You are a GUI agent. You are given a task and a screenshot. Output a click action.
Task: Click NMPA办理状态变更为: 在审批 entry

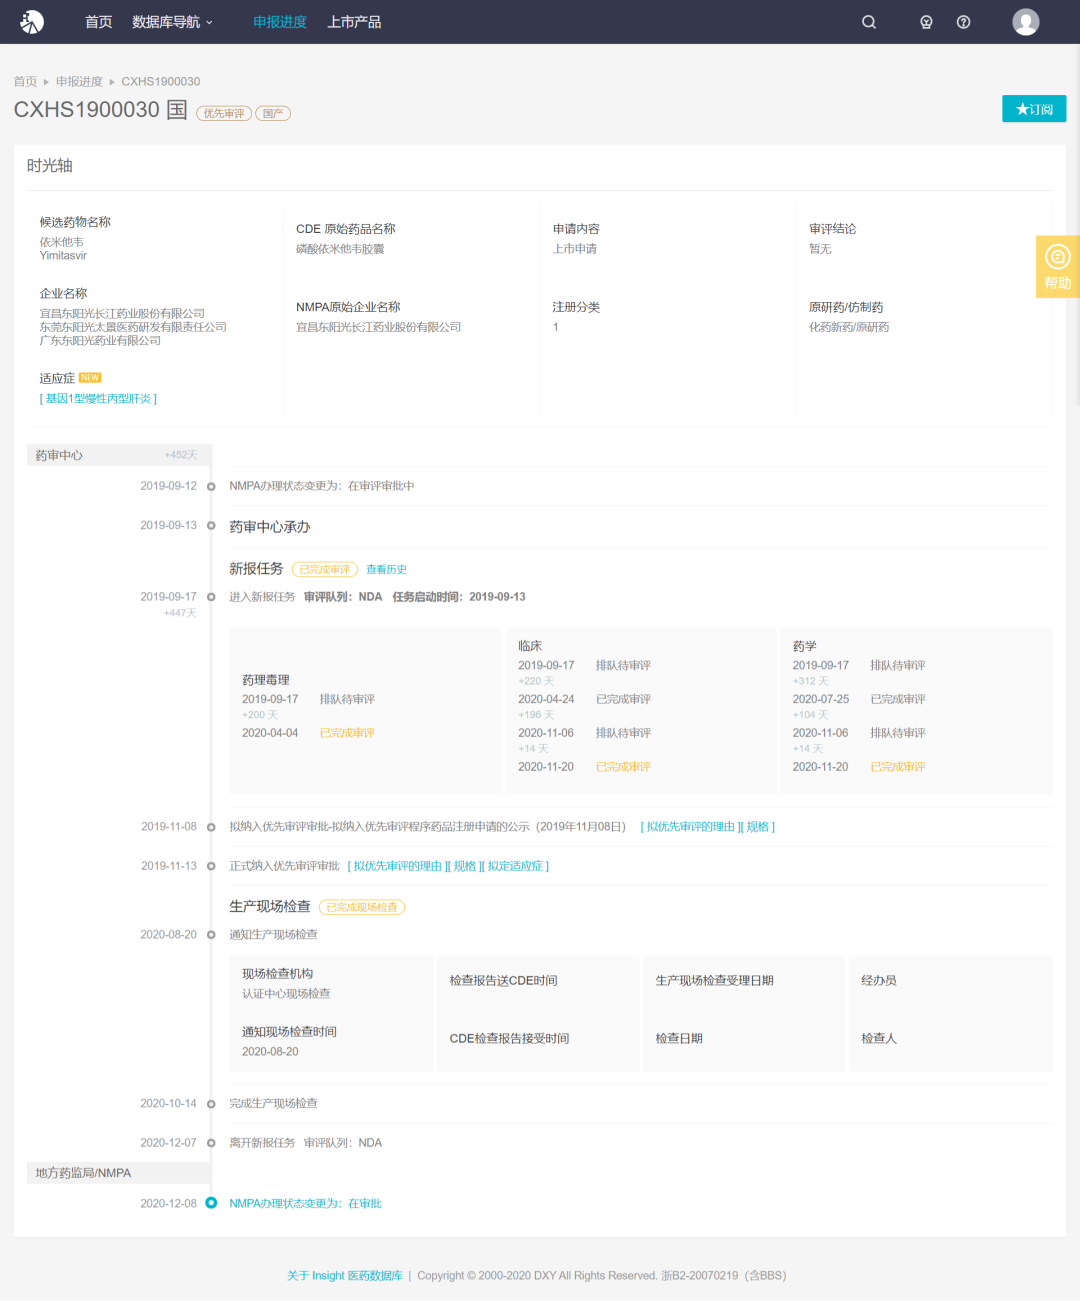tap(305, 1204)
